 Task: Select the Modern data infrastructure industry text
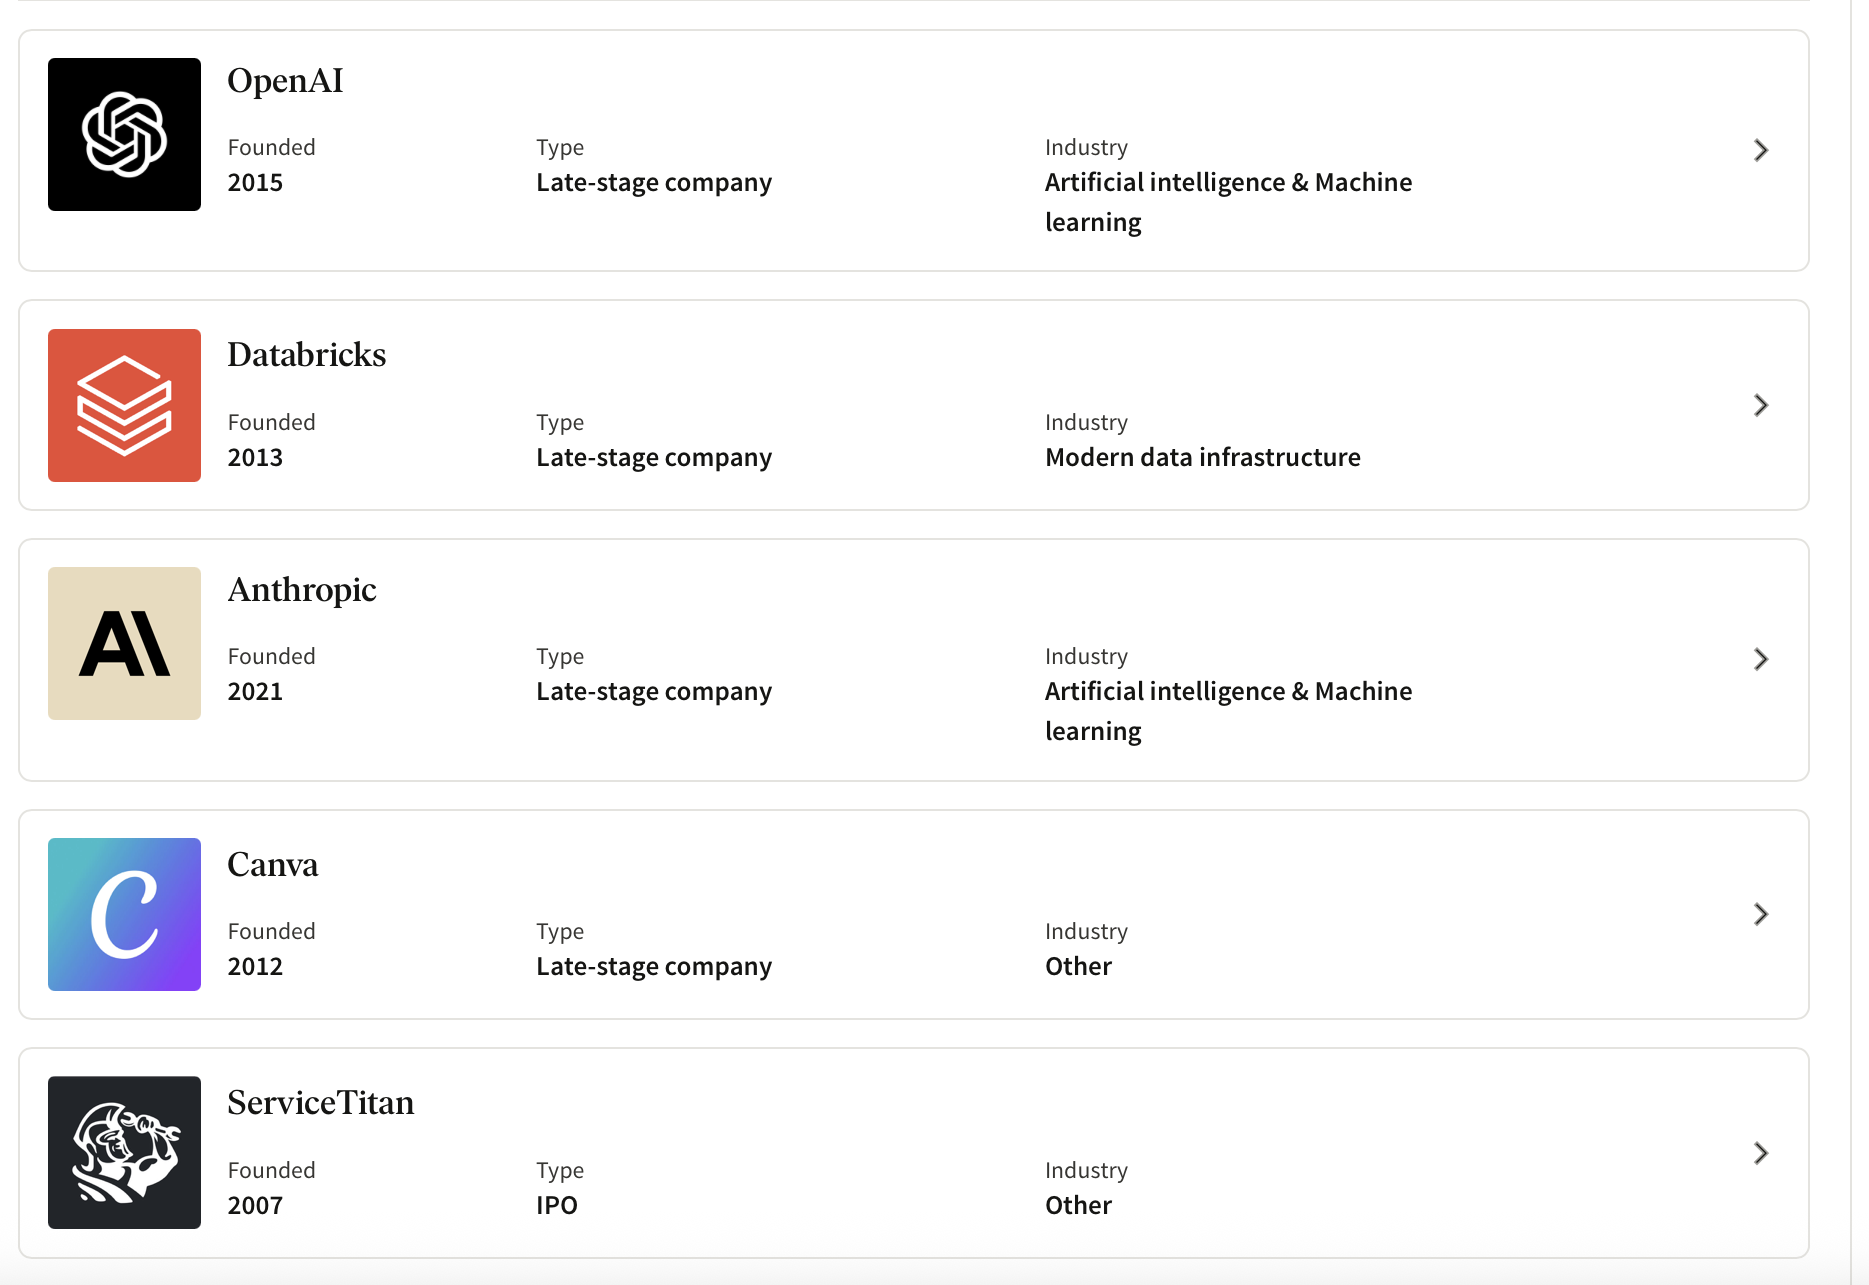click(1203, 457)
